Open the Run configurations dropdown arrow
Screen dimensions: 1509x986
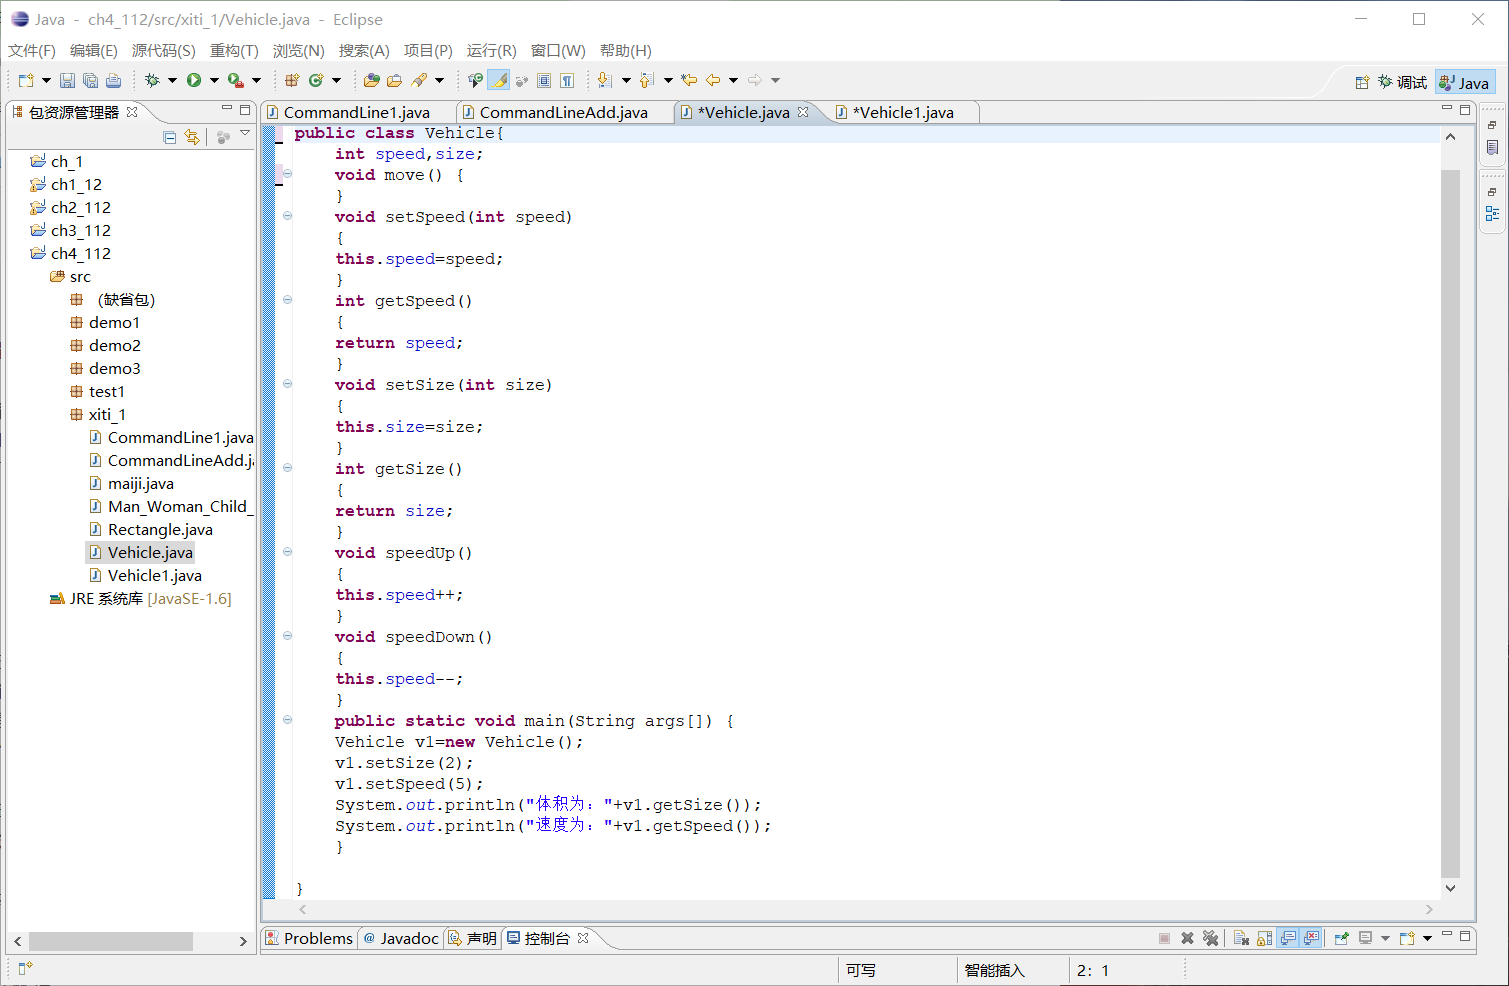(214, 81)
